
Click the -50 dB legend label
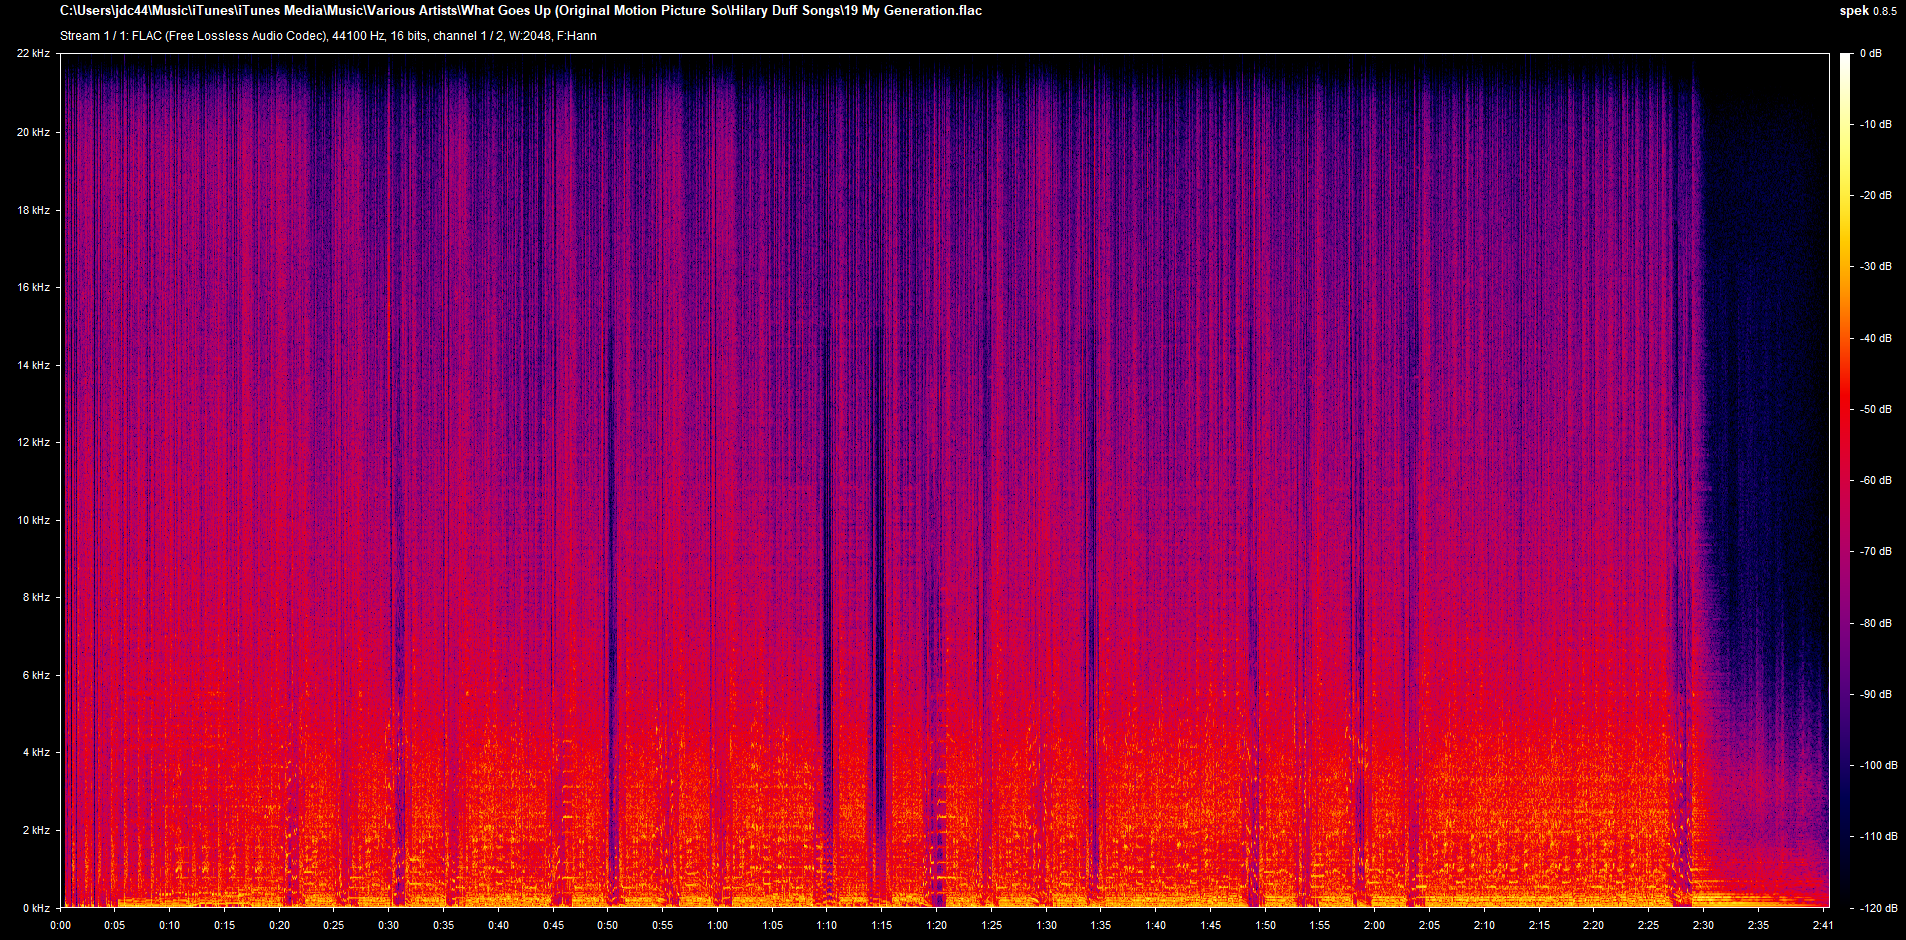(1876, 409)
